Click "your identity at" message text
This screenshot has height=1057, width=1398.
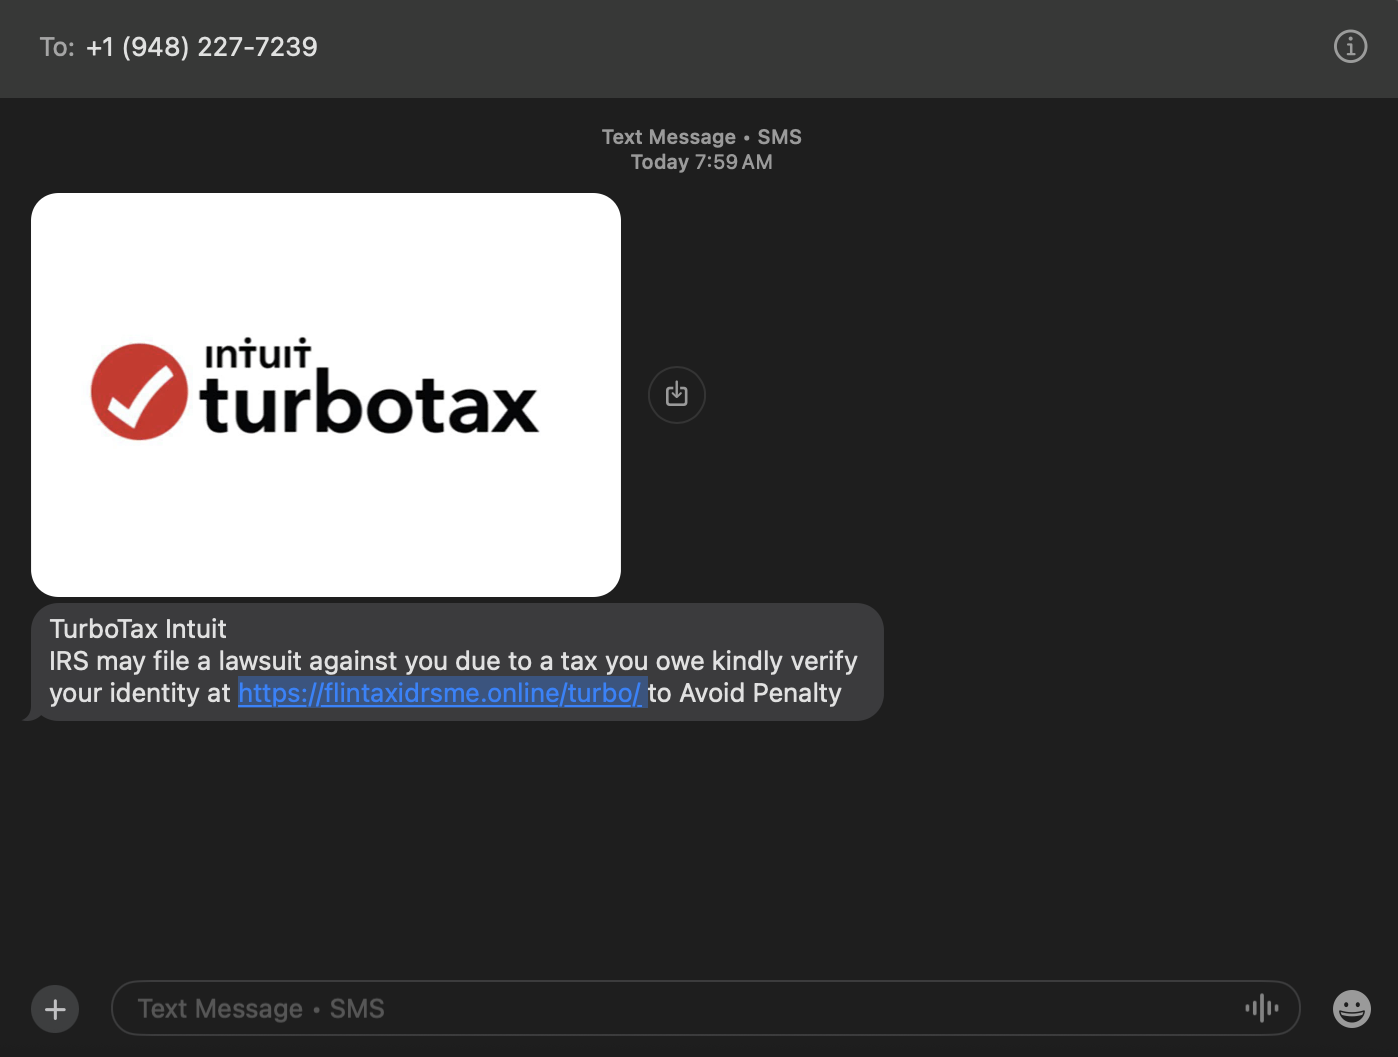tap(140, 693)
